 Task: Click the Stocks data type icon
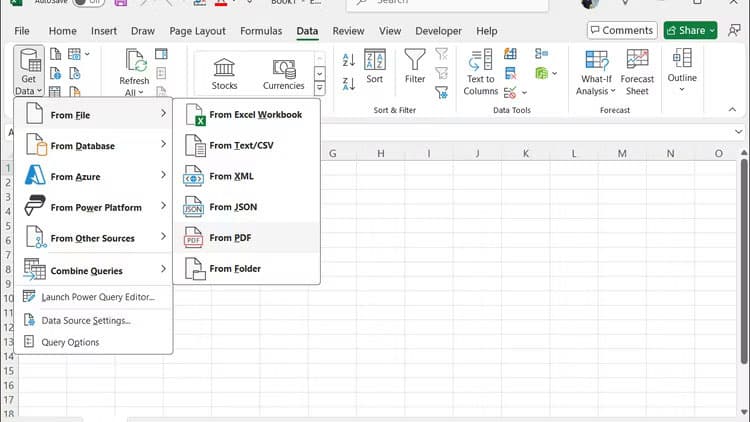pos(224,69)
